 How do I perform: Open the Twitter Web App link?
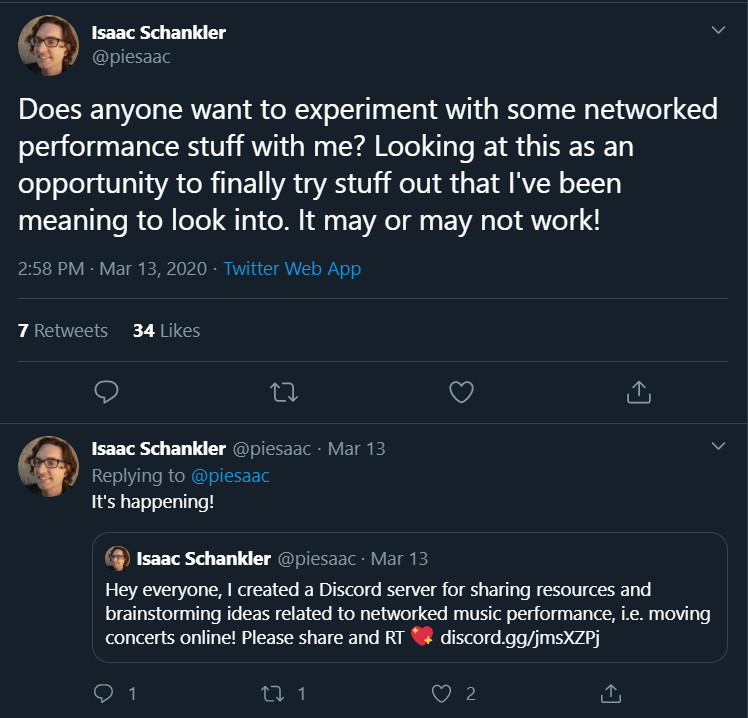coord(292,269)
